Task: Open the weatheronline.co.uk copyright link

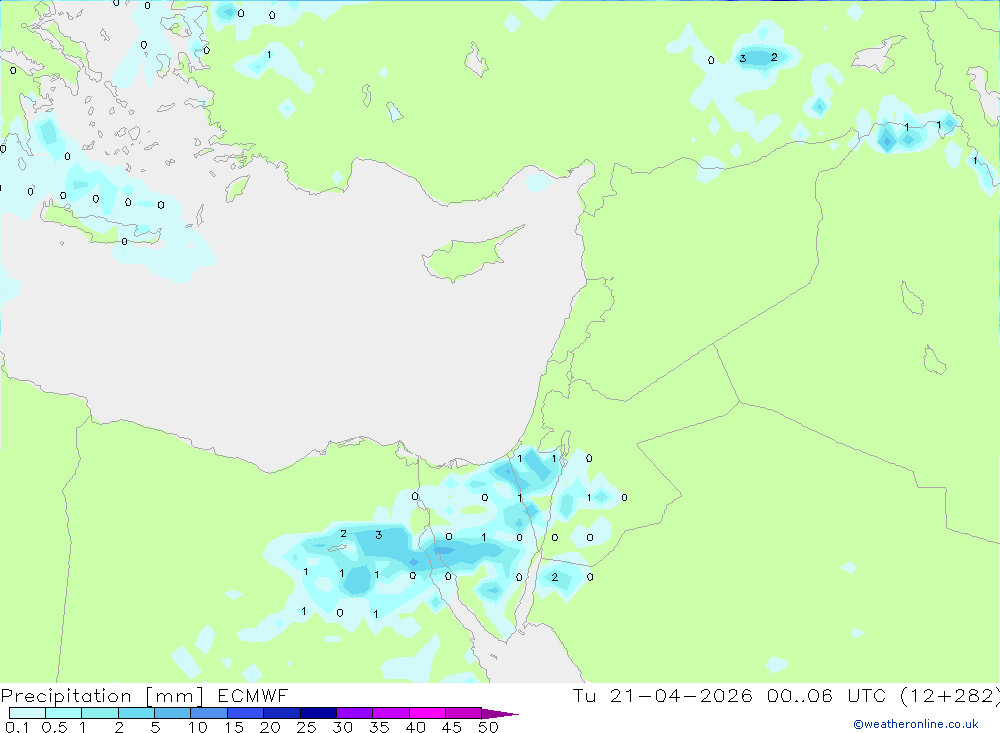Action: click(x=916, y=724)
